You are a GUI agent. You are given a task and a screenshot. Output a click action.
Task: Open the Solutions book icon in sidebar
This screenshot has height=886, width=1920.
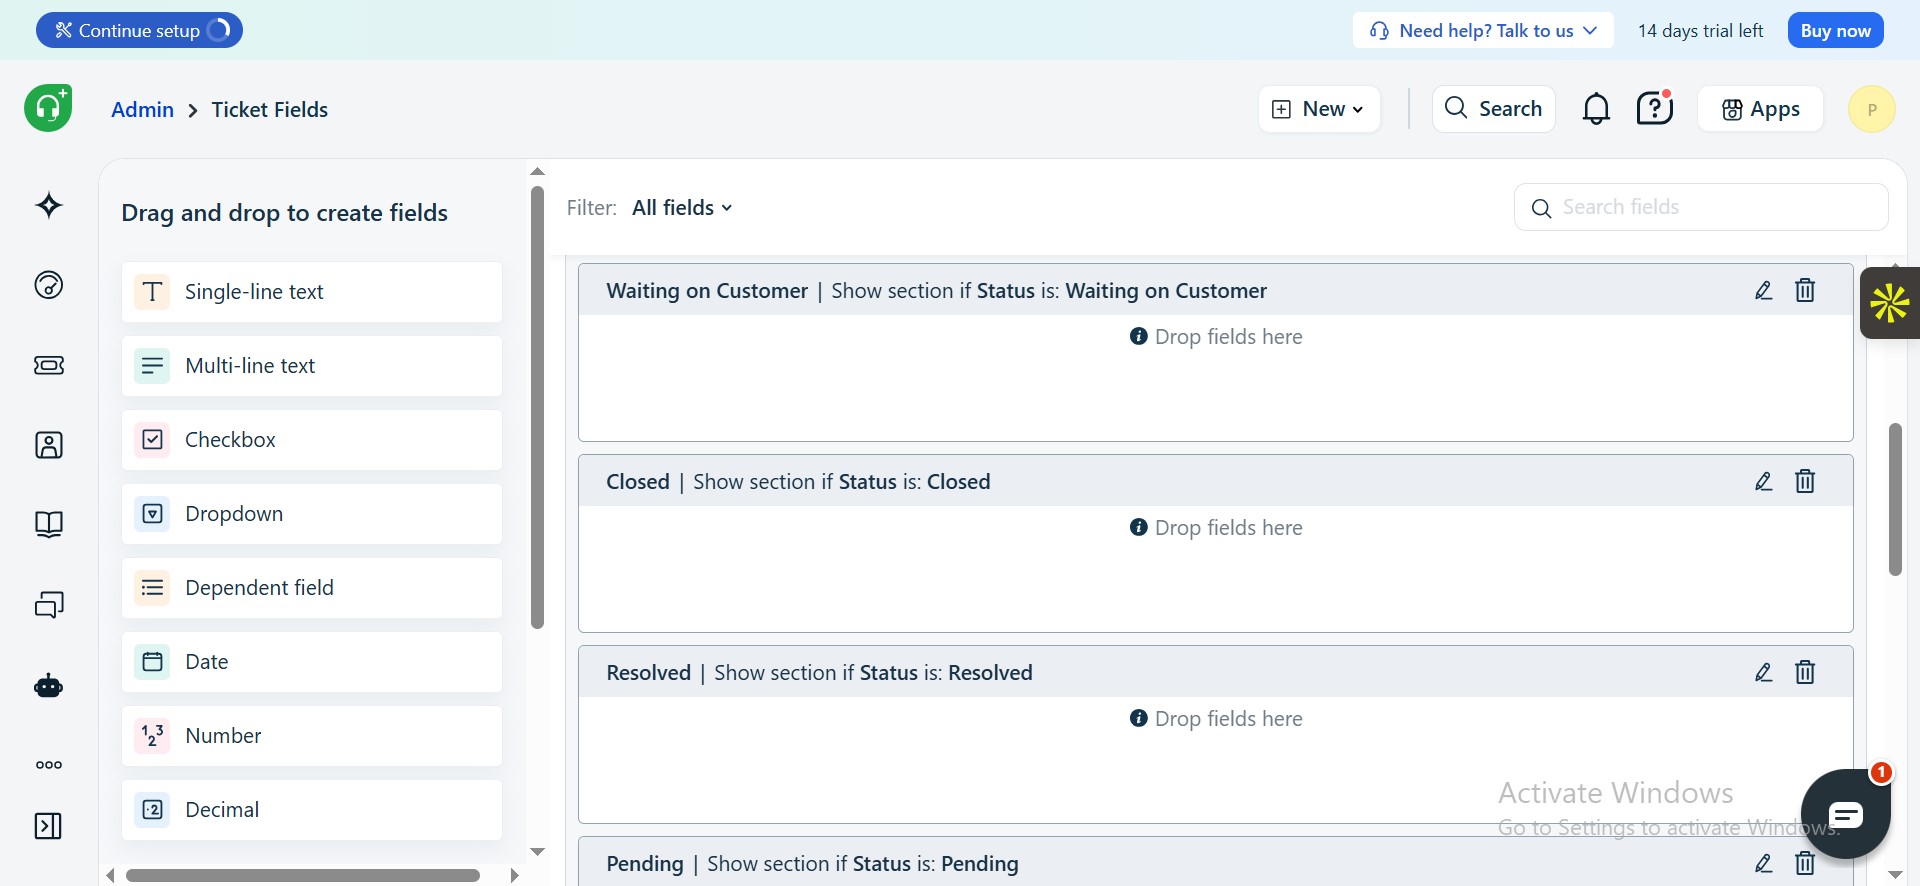[x=49, y=524]
